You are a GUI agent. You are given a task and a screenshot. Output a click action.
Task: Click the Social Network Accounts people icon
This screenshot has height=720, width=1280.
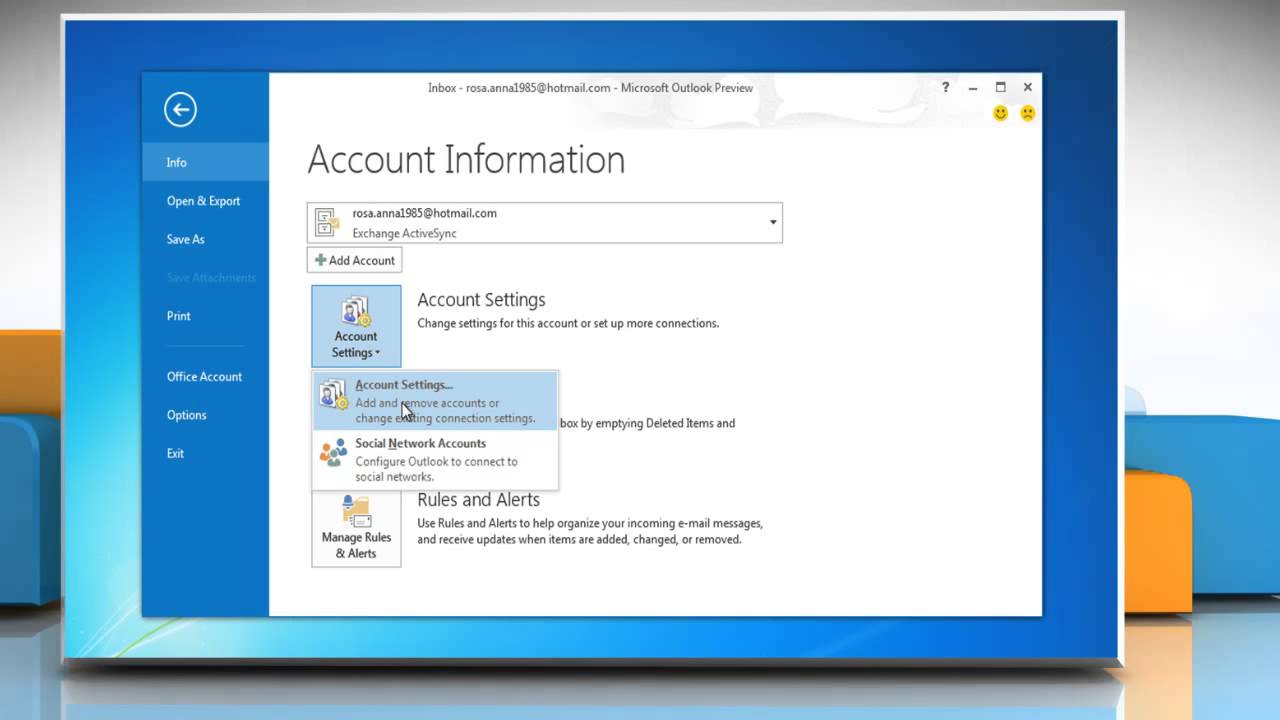coord(333,453)
